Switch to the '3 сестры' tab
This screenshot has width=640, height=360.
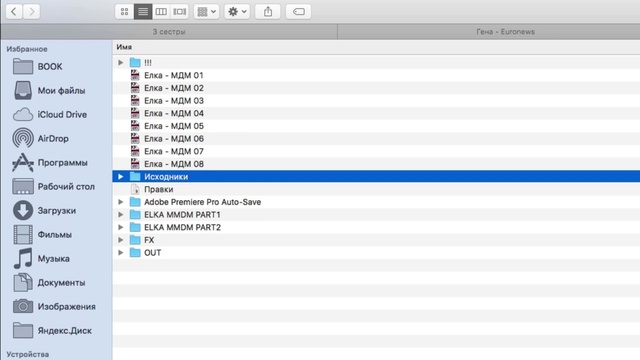pos(169,31)
